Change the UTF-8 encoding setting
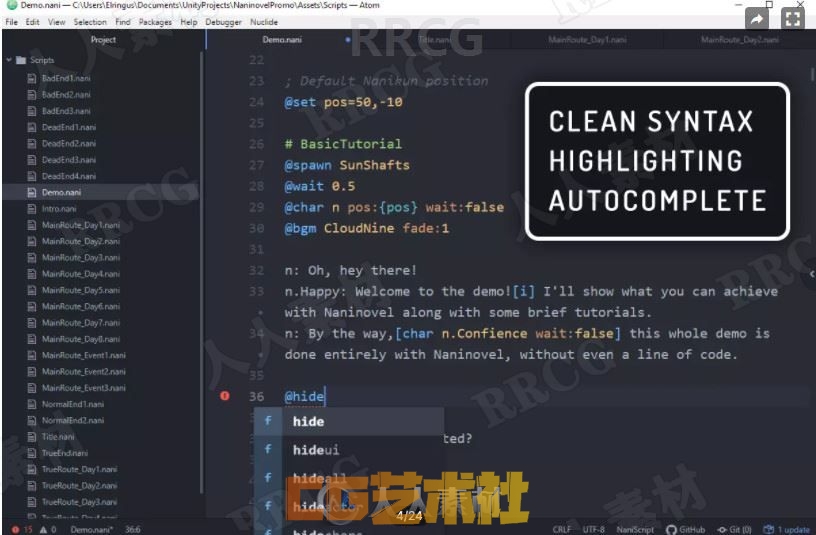816x535 pixels. click(593, 529)
